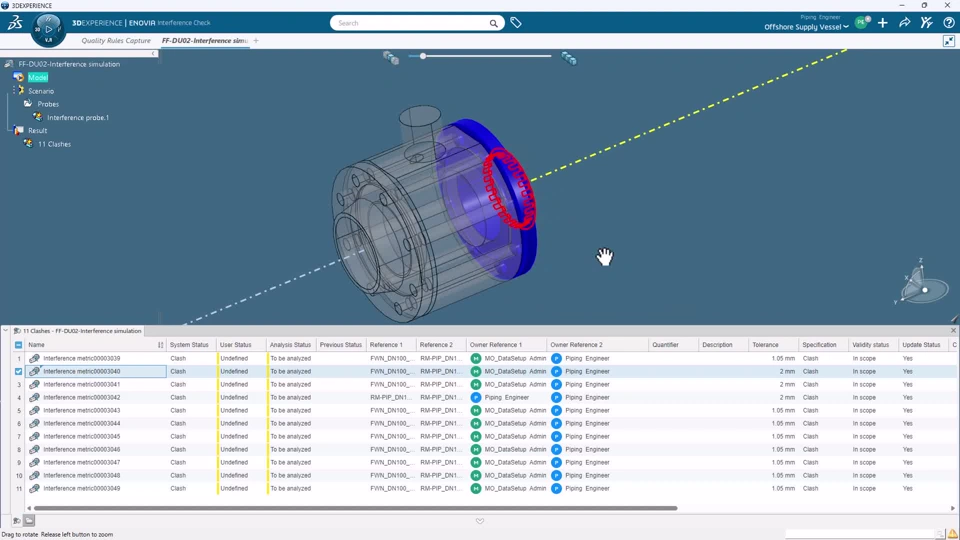960x540 pixels.
Task: Click the plus add-content icon
Action: [883, 23]
